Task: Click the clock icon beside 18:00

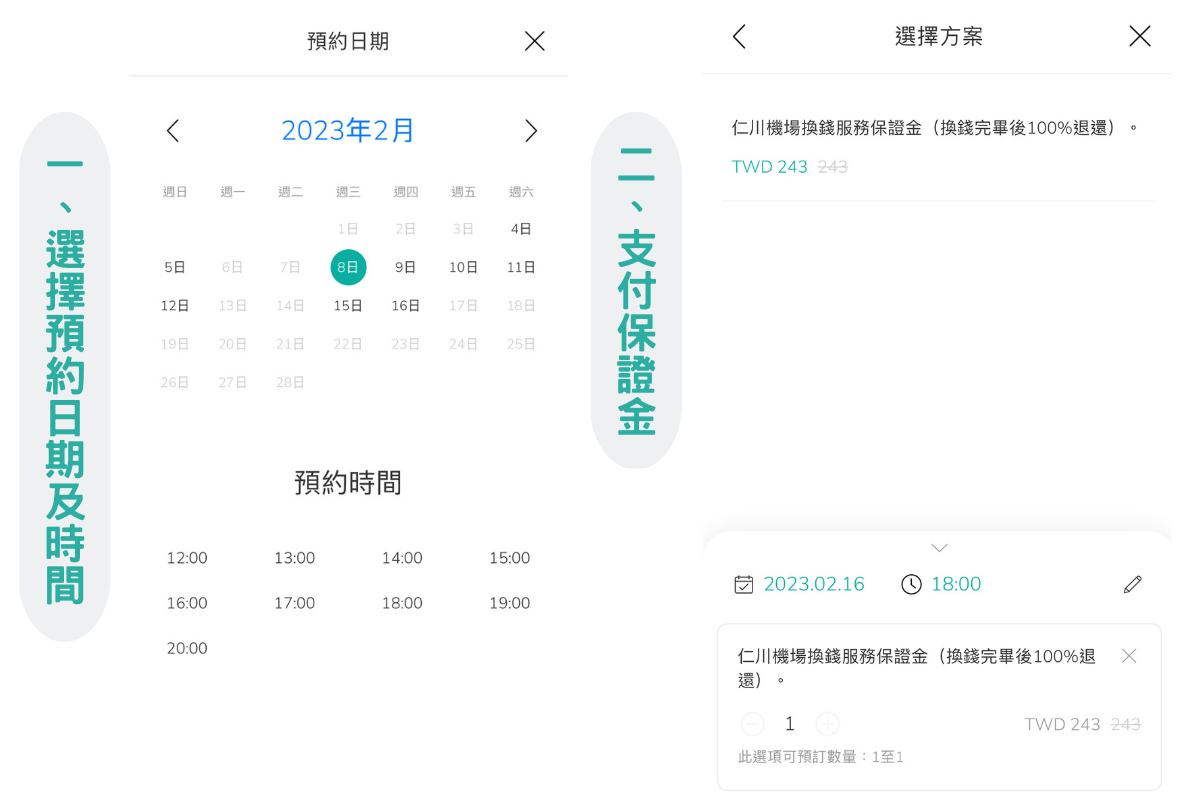Action: 911,584
